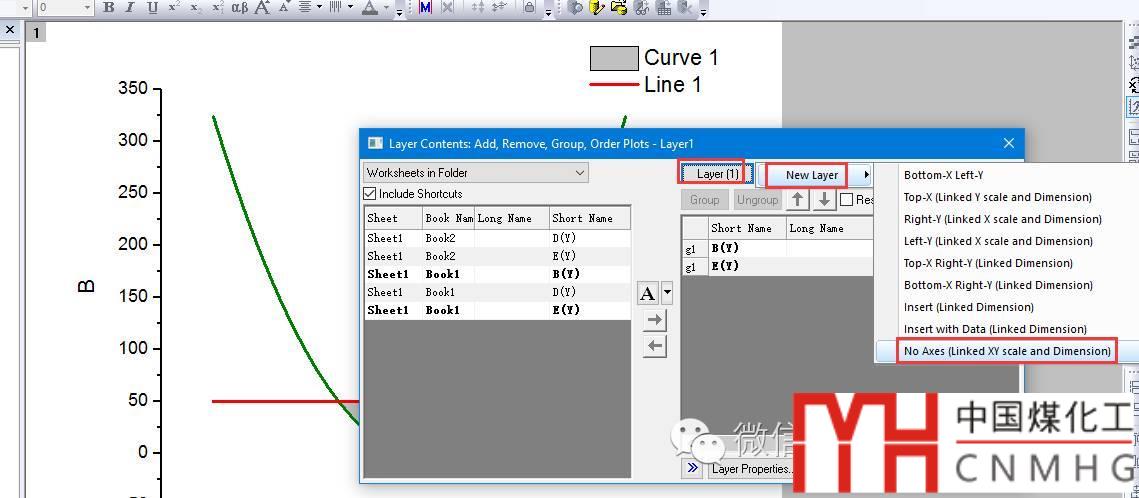1139x498 pixels.
Task: Toggle the Rescale checkbox
Action: 847,200
